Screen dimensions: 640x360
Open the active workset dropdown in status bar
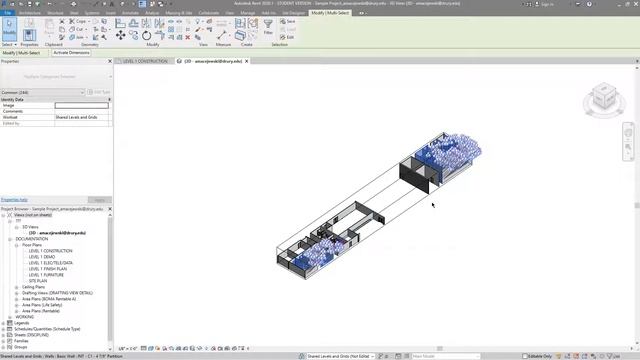pyautogui.click(x=340, y=356)
